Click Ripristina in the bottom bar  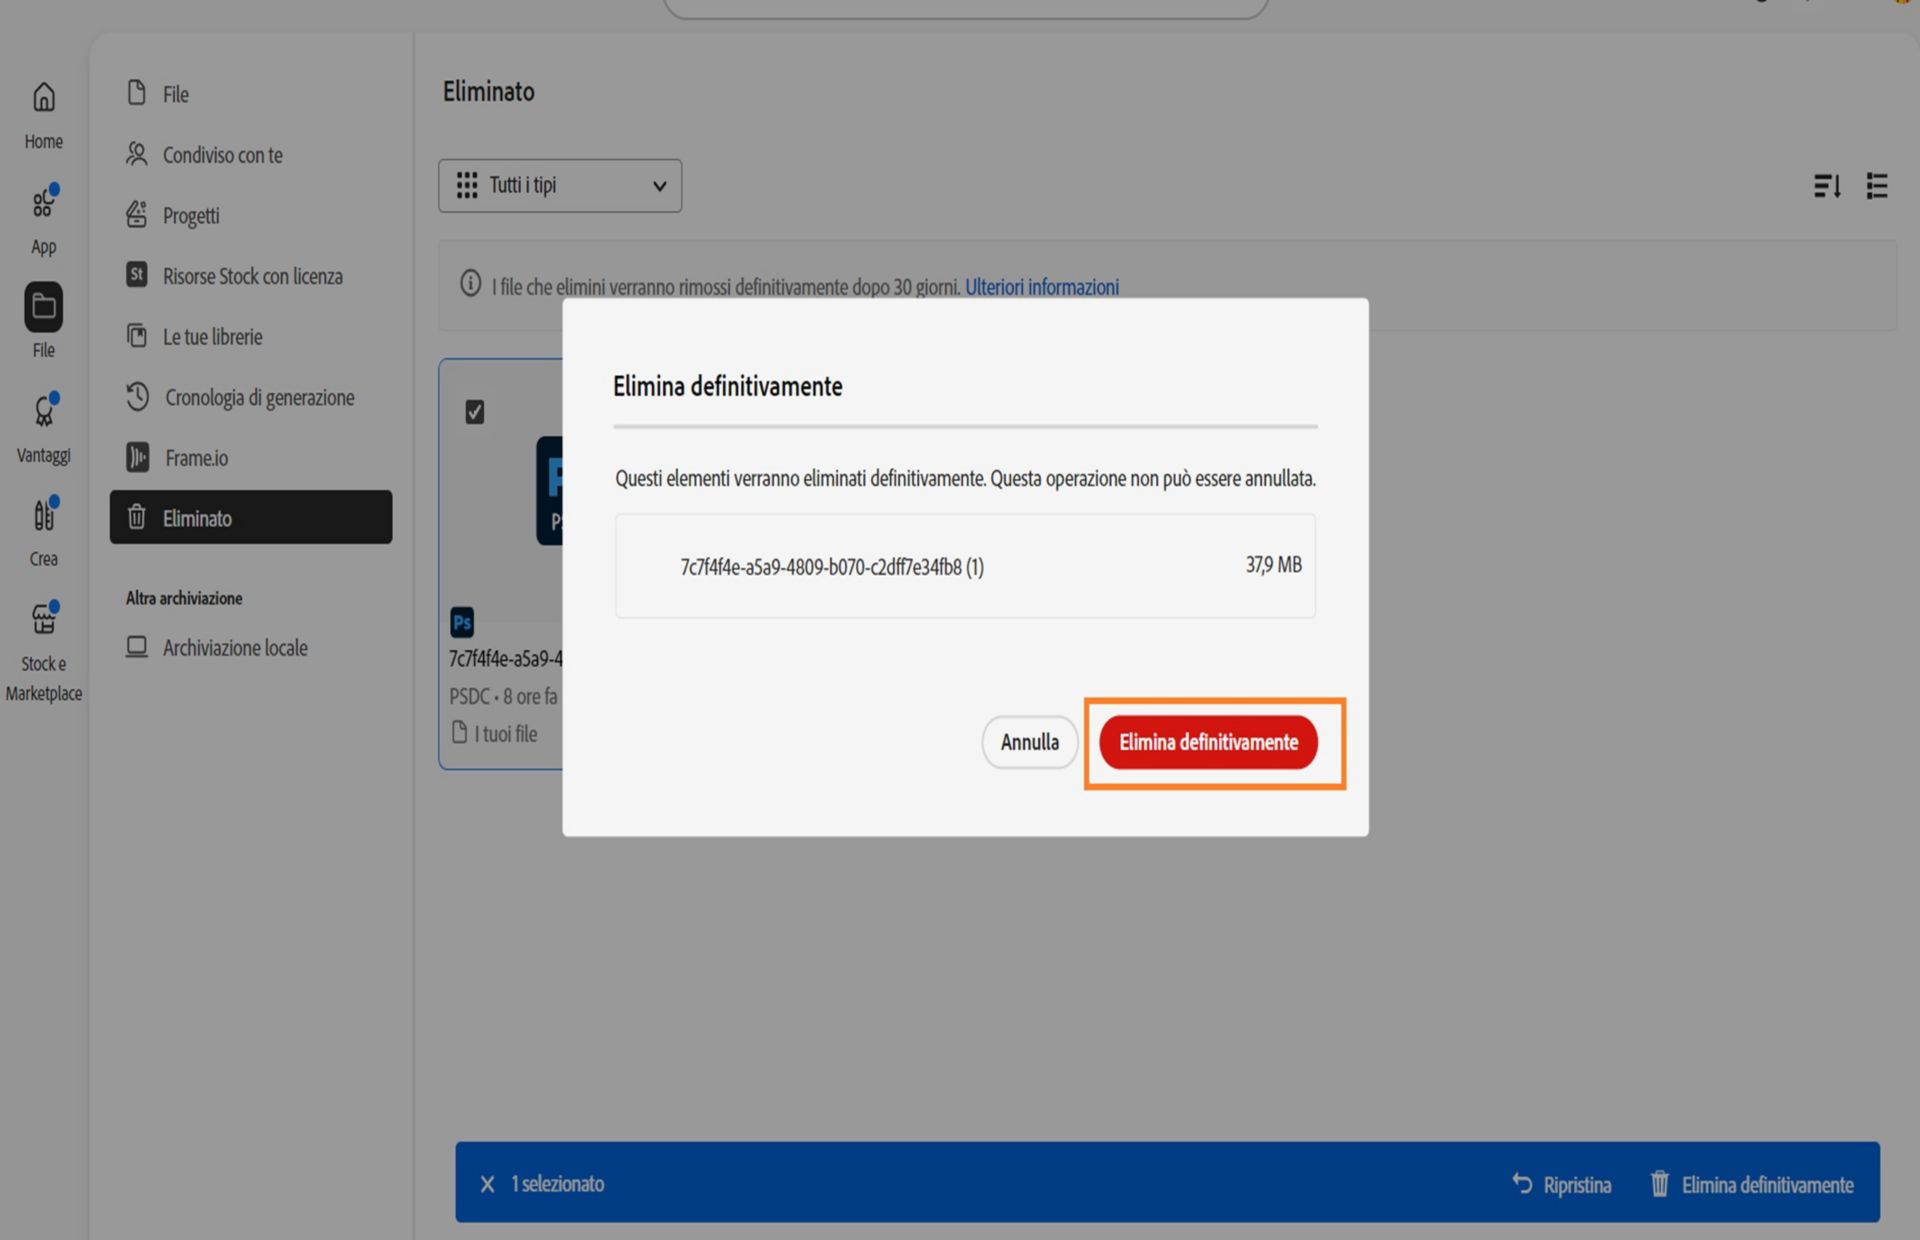pos(1562,1184)
